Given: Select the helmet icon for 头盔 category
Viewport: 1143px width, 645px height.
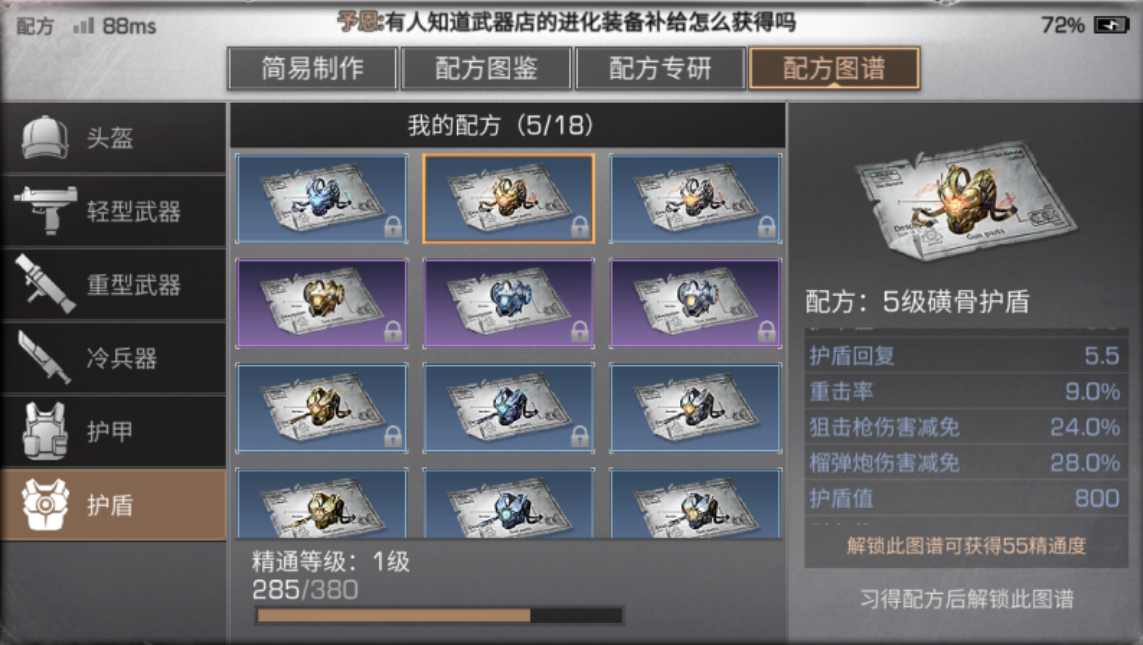Looking at the screenshot, I should [45, 137].
